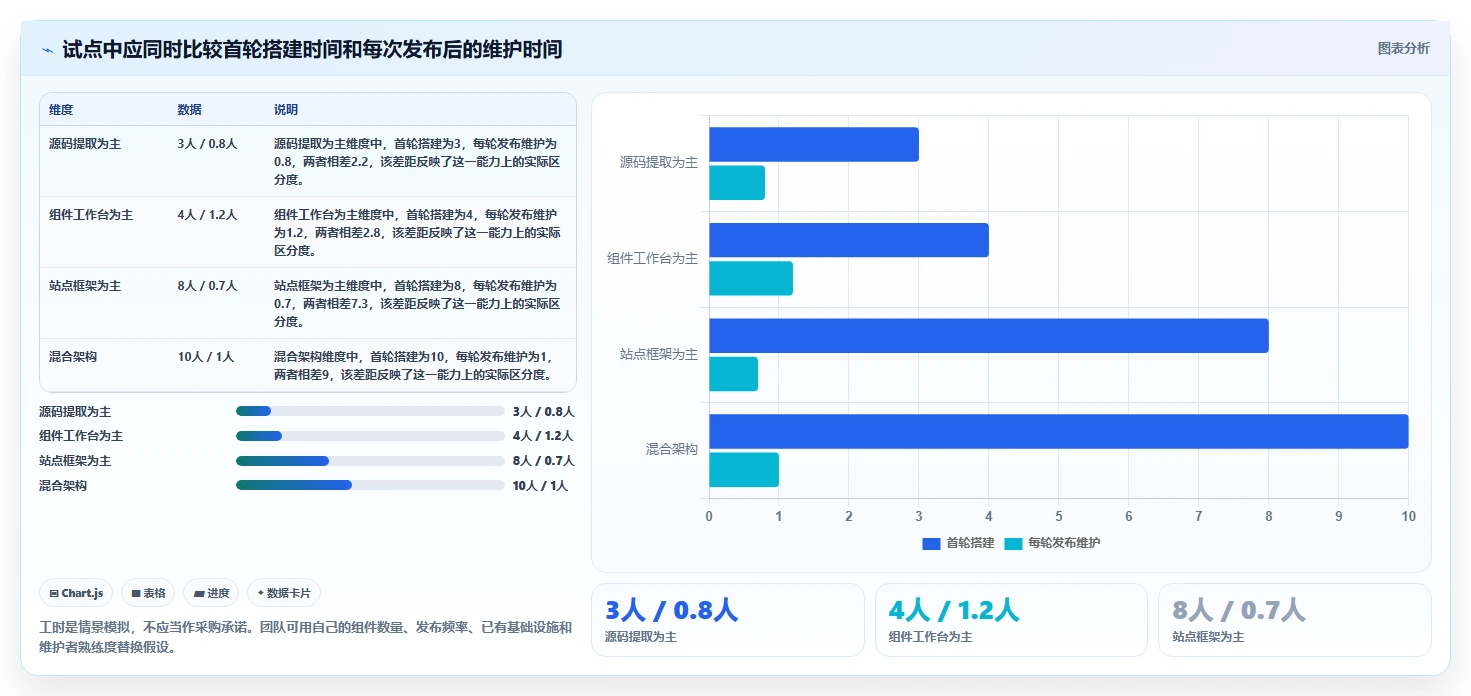Click the 组件工作台为主 progress bar

click(x=370, y=436)
